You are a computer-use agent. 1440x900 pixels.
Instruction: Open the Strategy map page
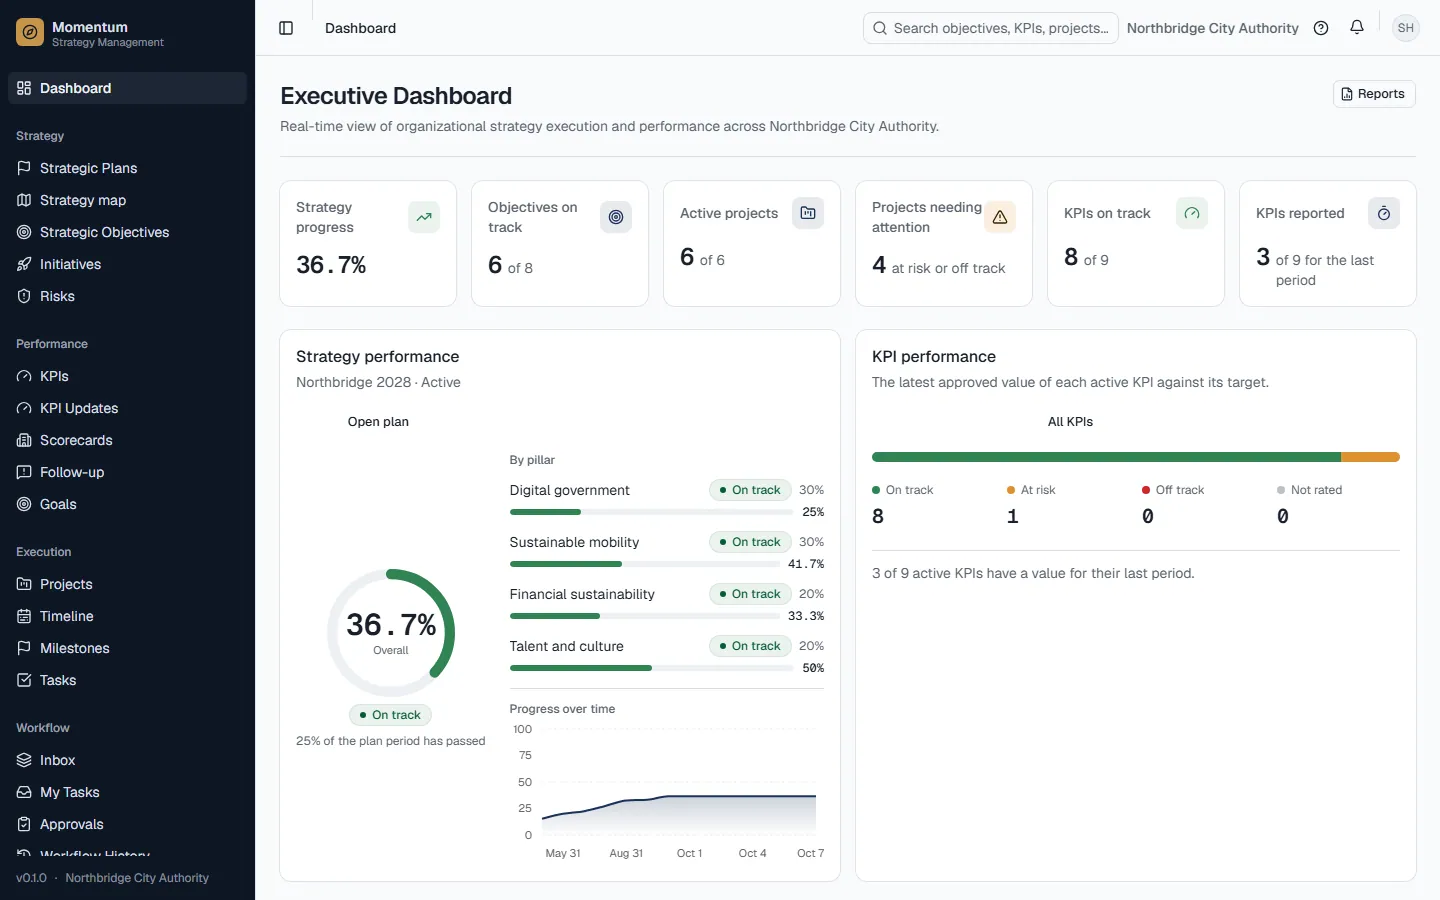[127, 200]
